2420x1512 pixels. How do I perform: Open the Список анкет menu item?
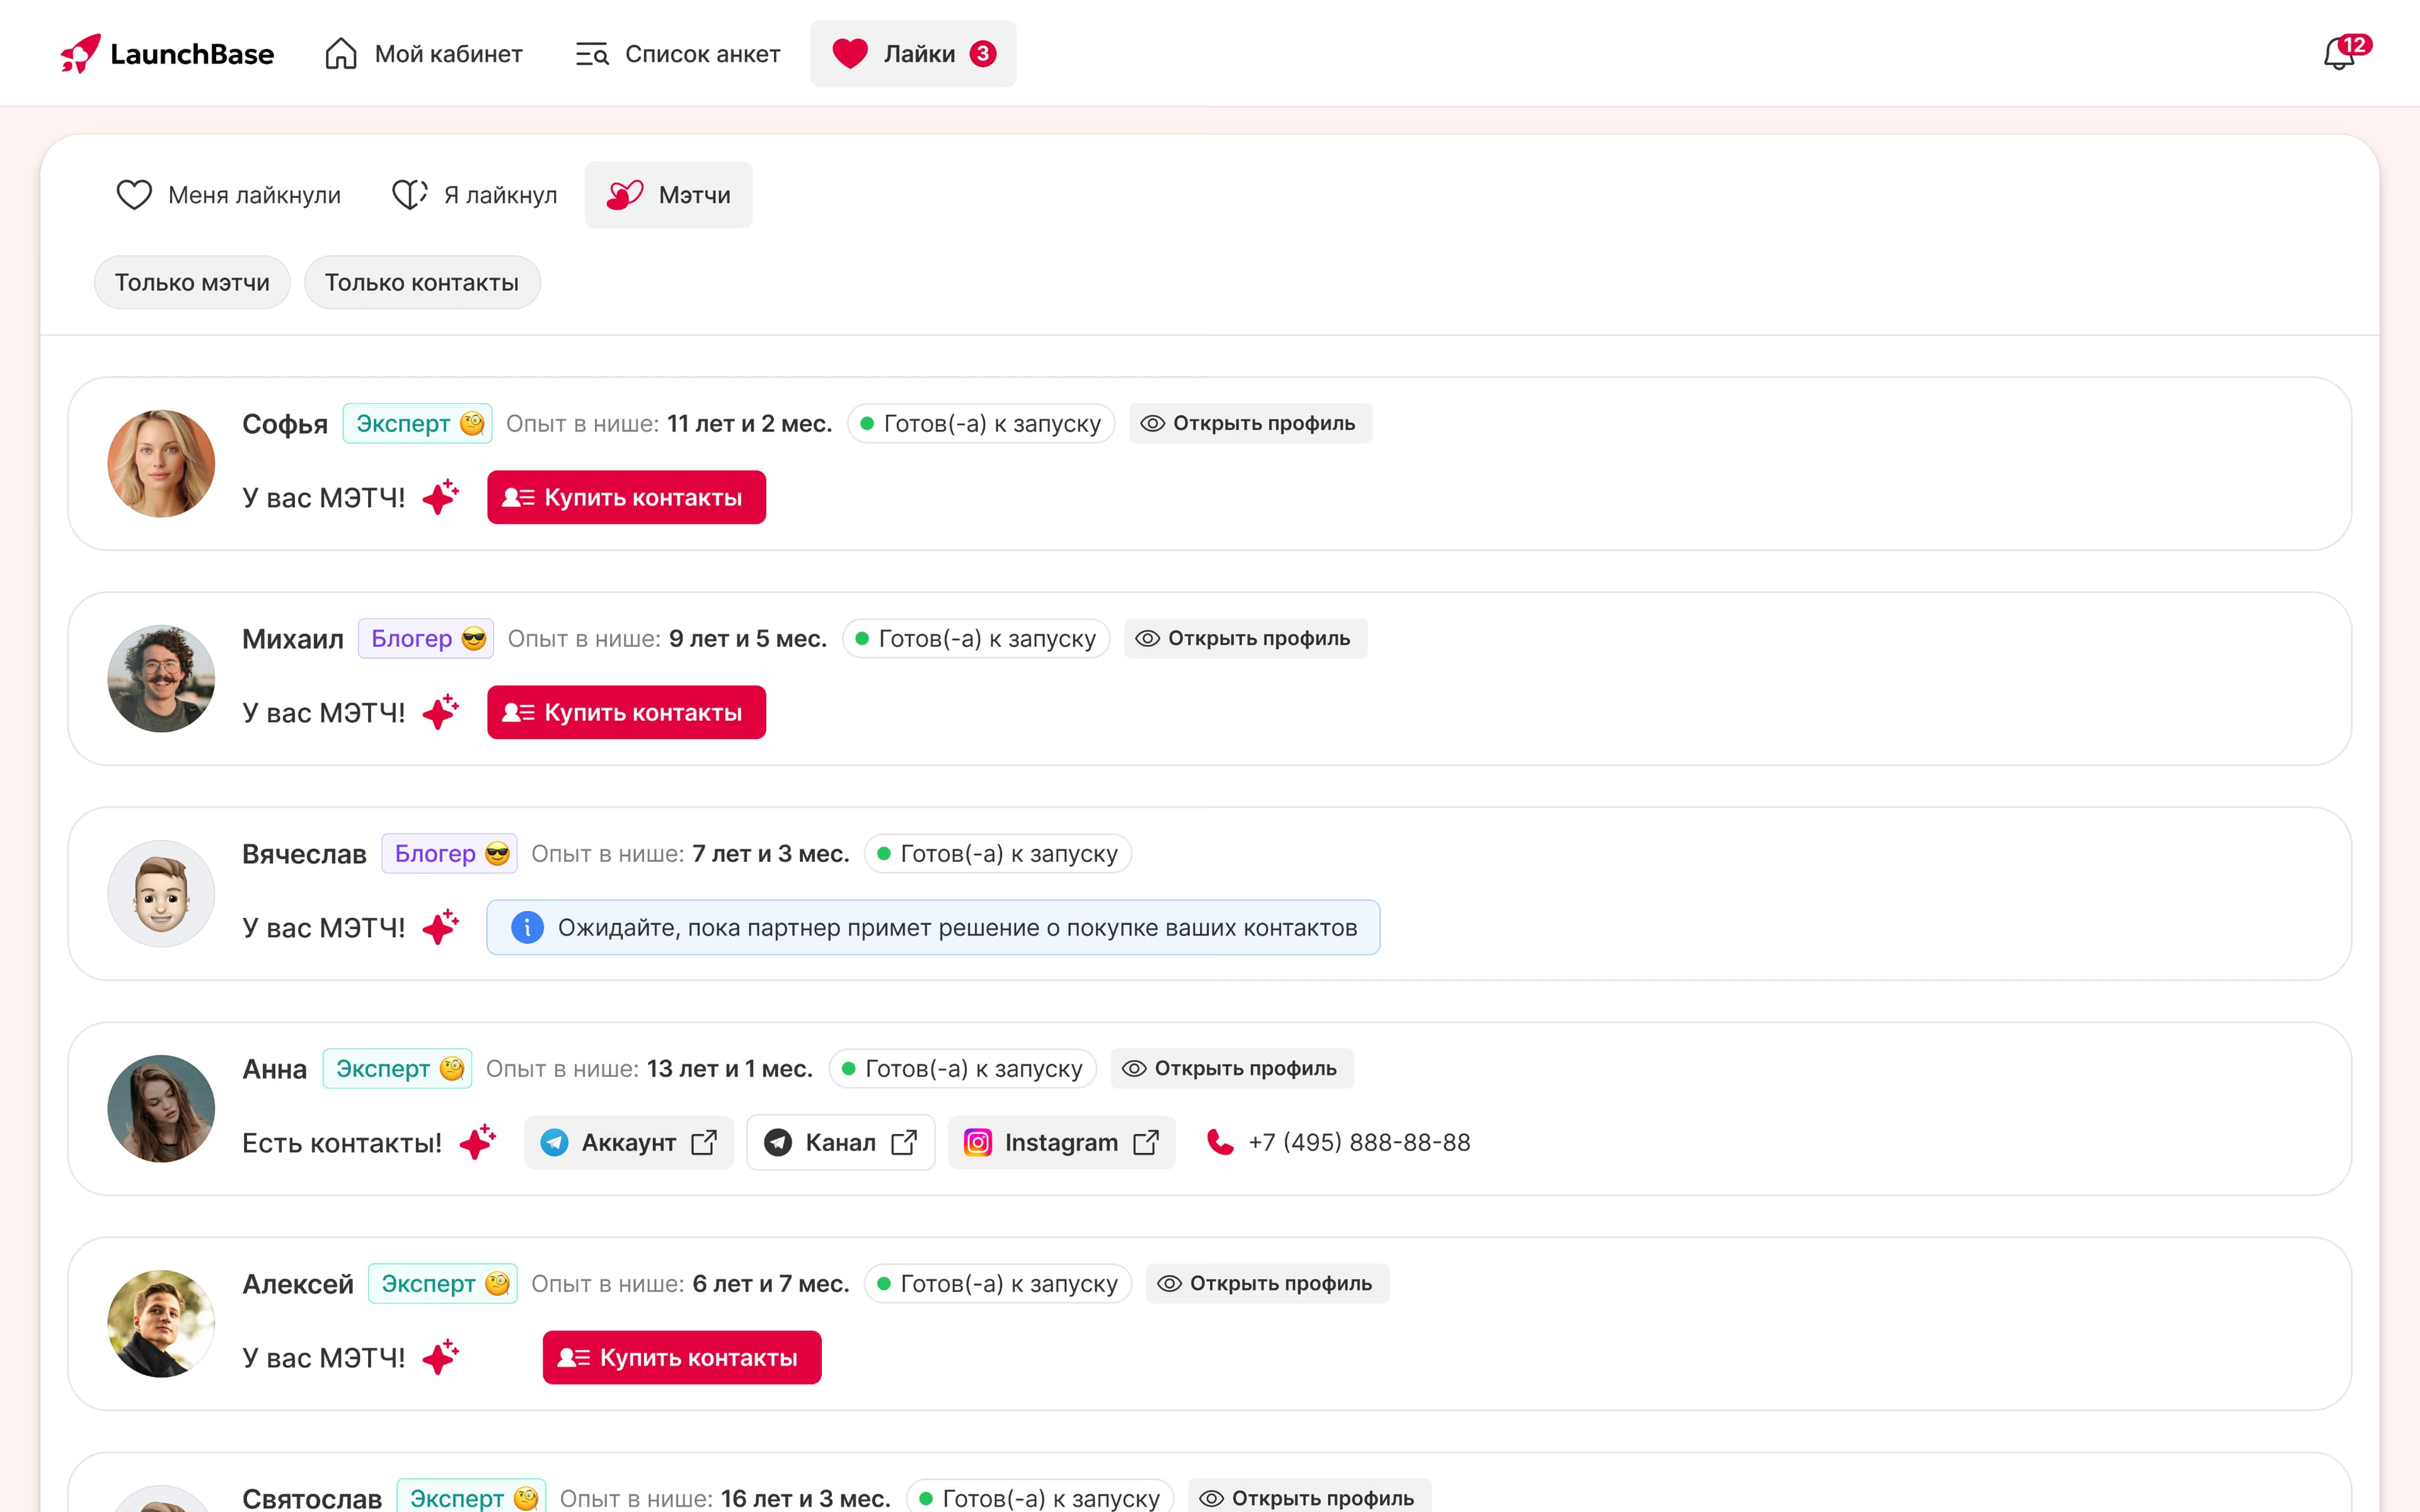tap(678, 54)
